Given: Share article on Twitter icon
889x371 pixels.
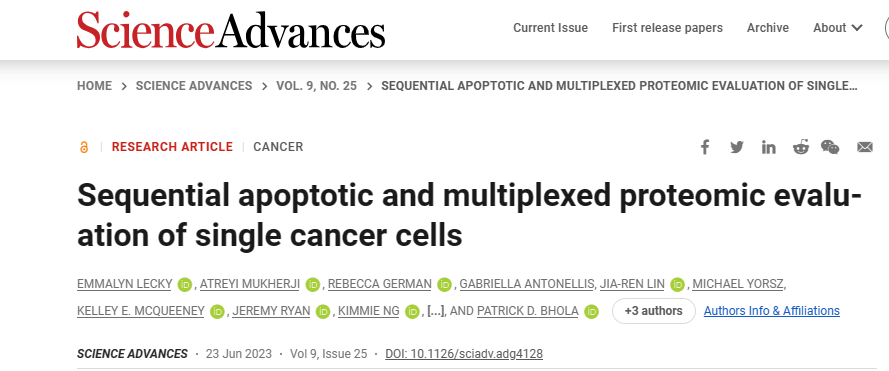Looking at the screenshot, I should pyautogui.click(x=736, y=147).
